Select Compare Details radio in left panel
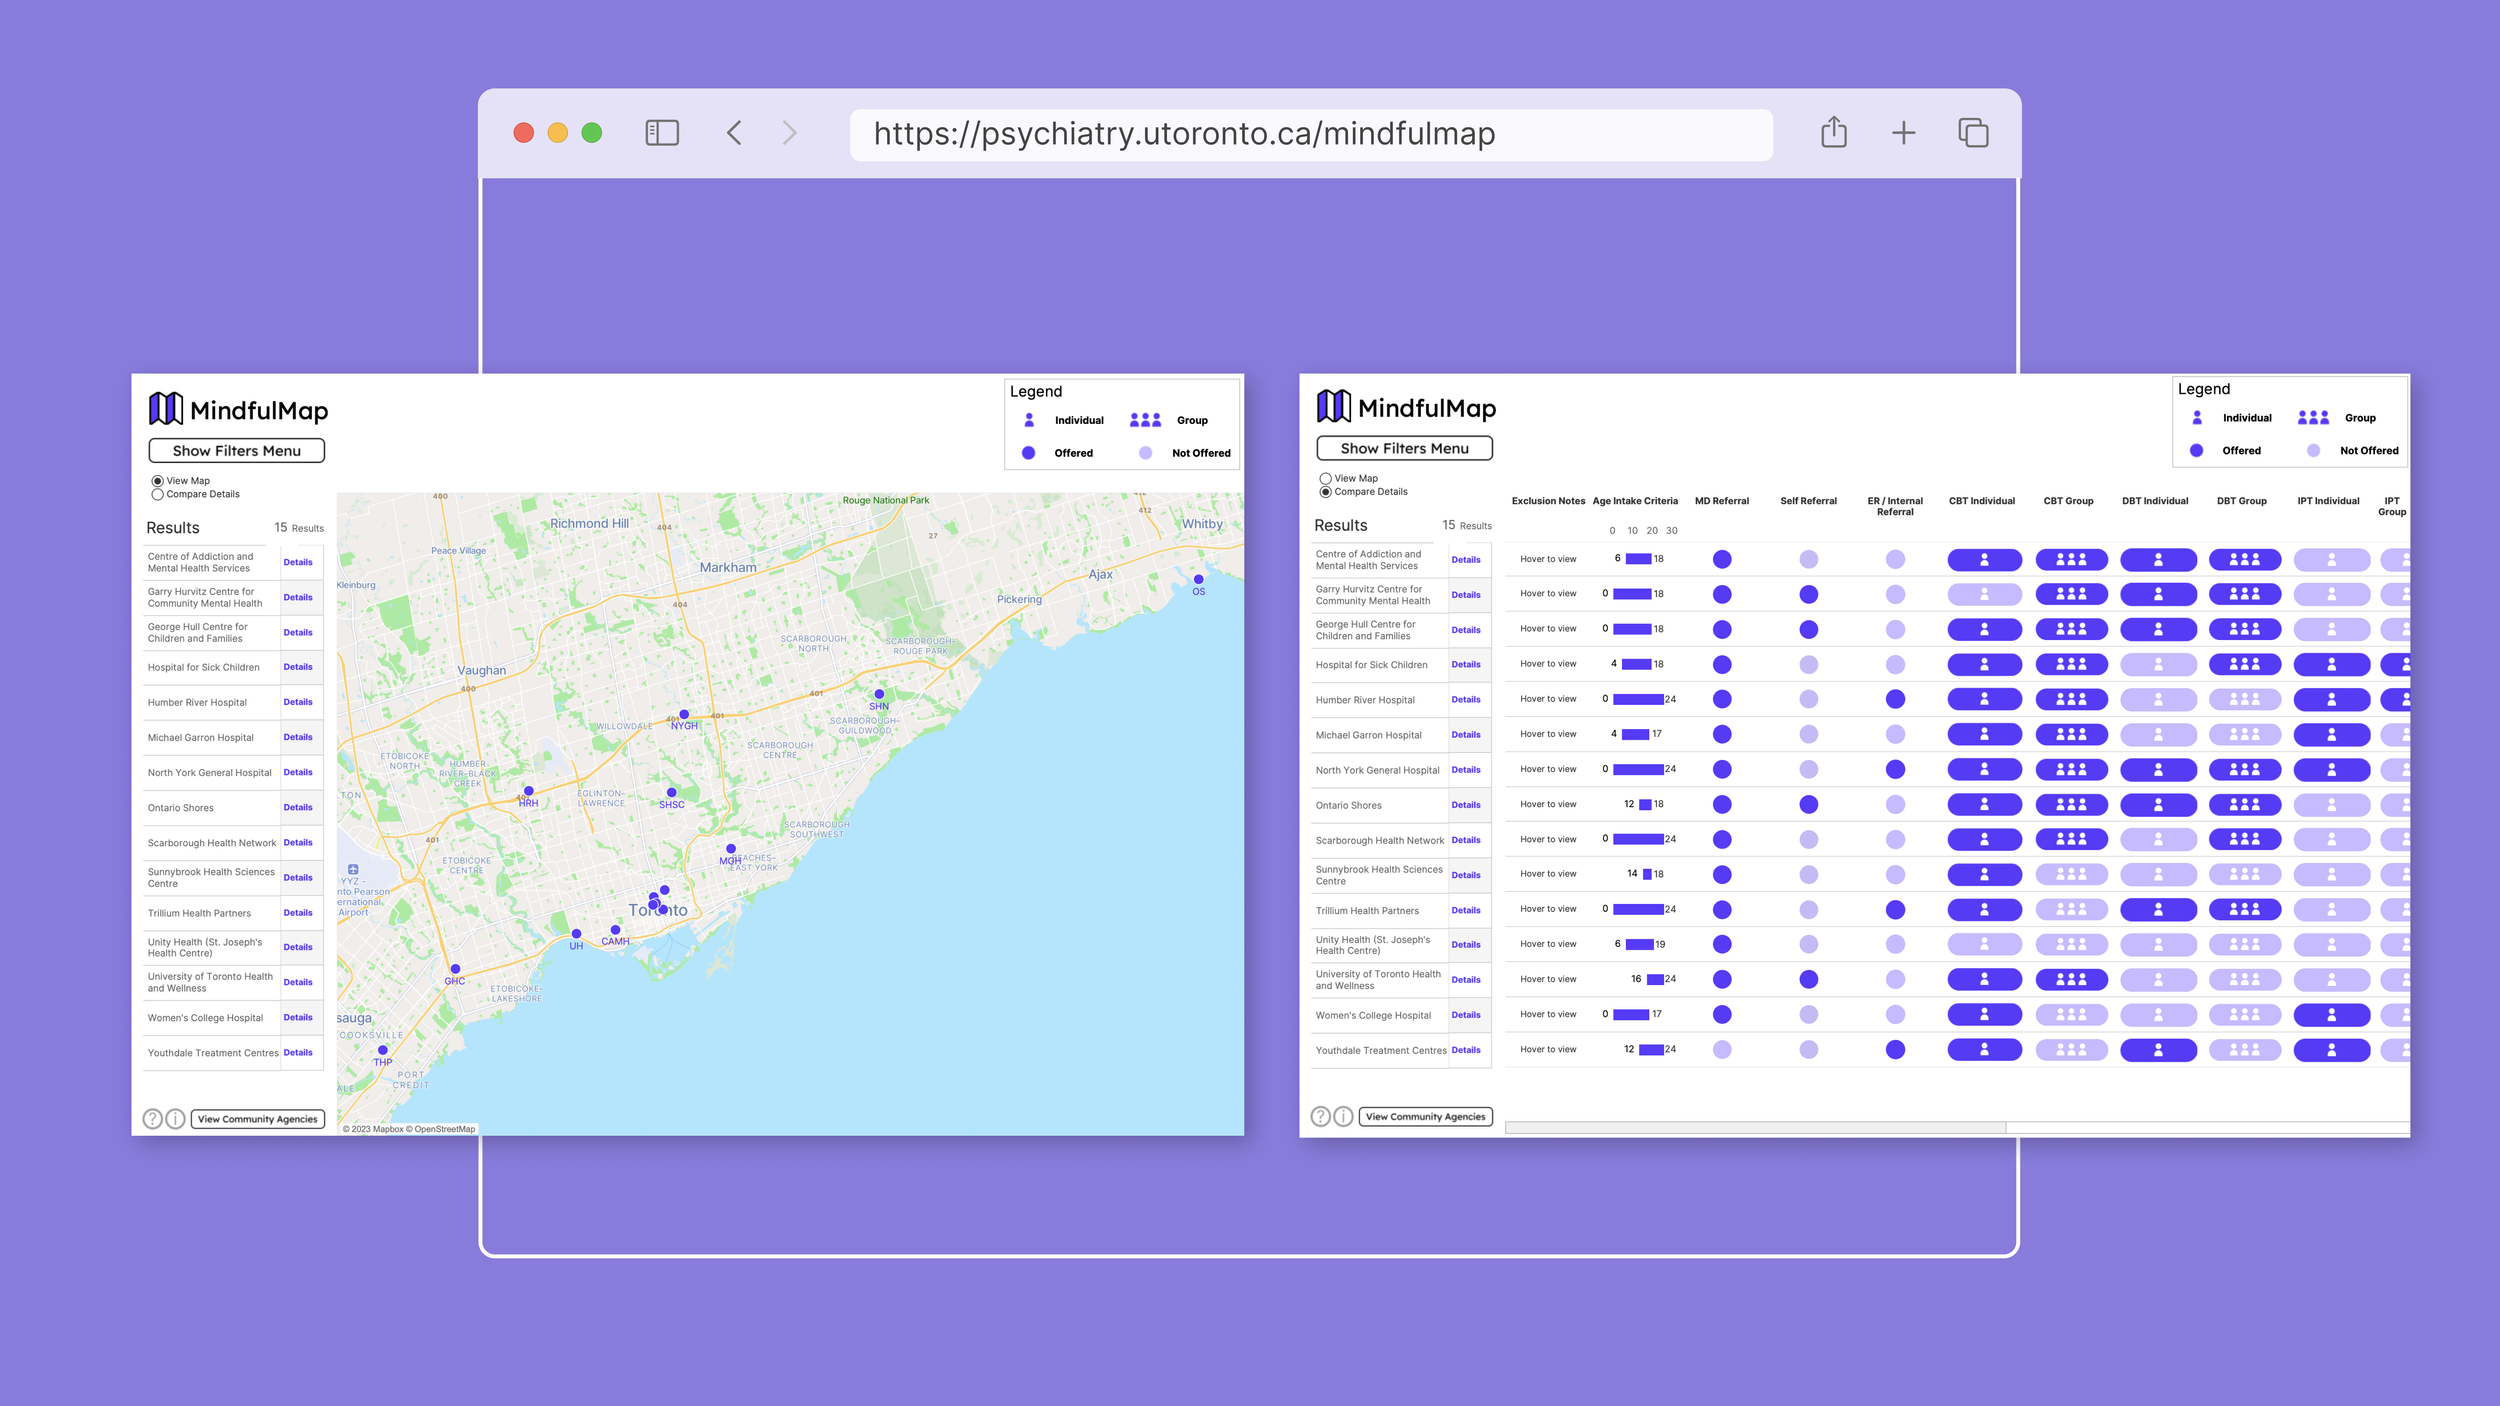The image size is (2500, 1406). pyautogui.click(x=158, y=495)
